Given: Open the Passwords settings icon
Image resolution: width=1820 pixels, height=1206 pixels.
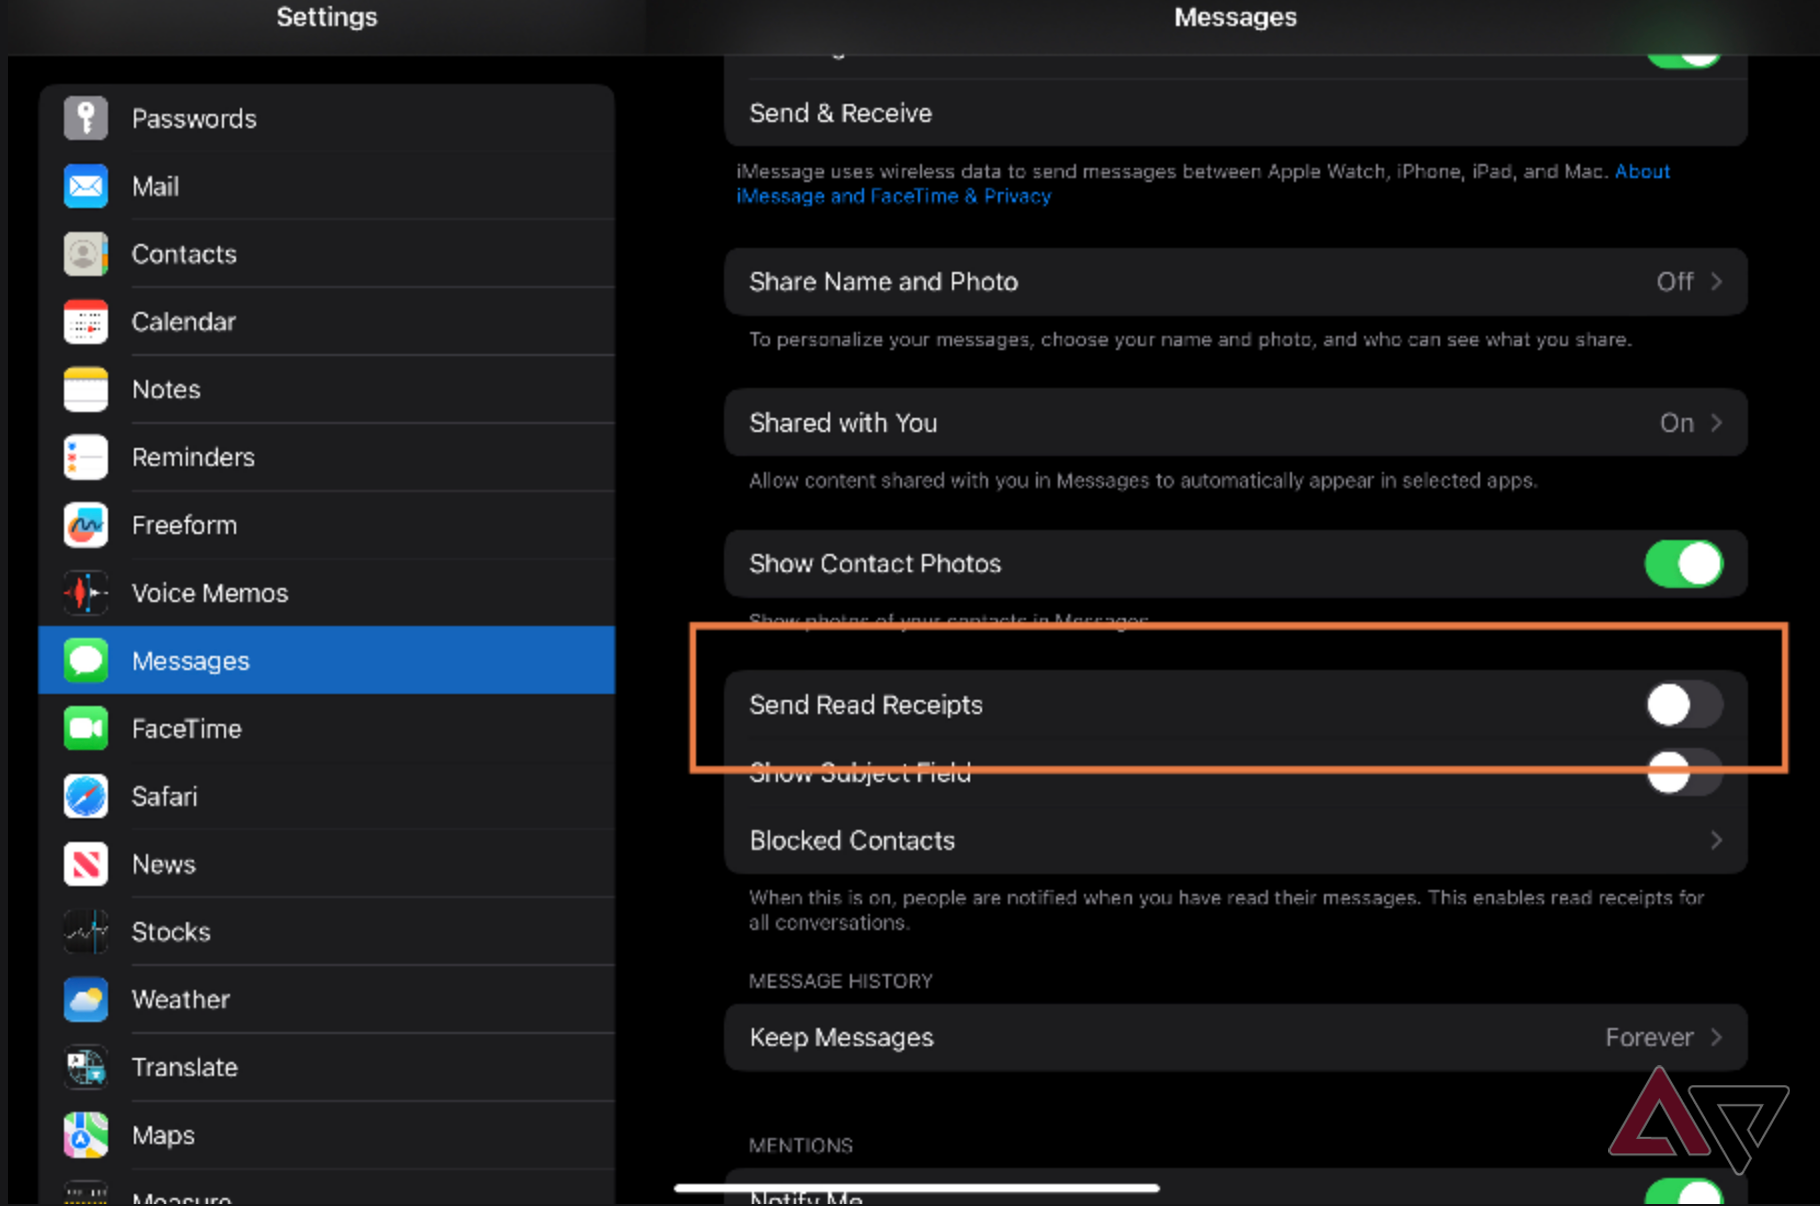Looking at the screenshot, I should (85, 117).
